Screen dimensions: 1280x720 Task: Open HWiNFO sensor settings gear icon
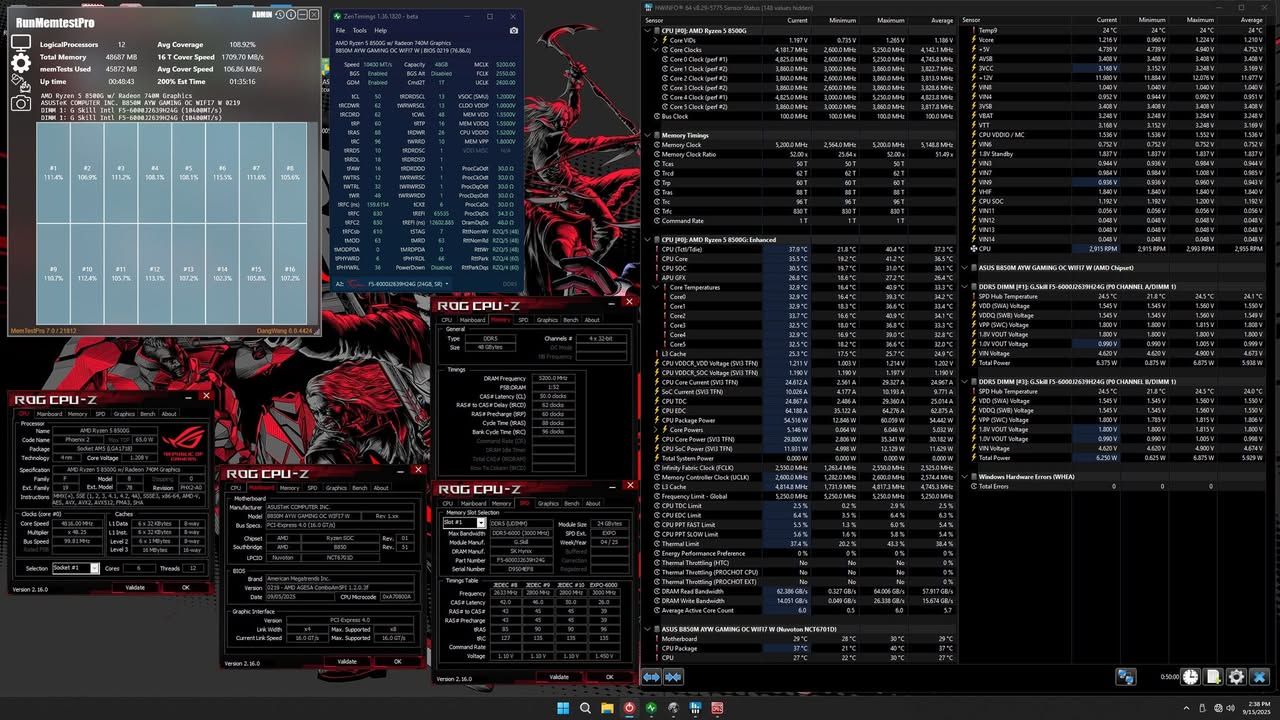[1236, 677]
